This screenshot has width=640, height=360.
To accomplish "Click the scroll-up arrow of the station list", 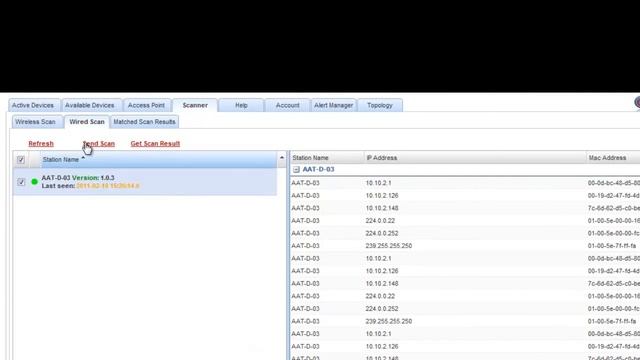I will click(x=282, y=158).
